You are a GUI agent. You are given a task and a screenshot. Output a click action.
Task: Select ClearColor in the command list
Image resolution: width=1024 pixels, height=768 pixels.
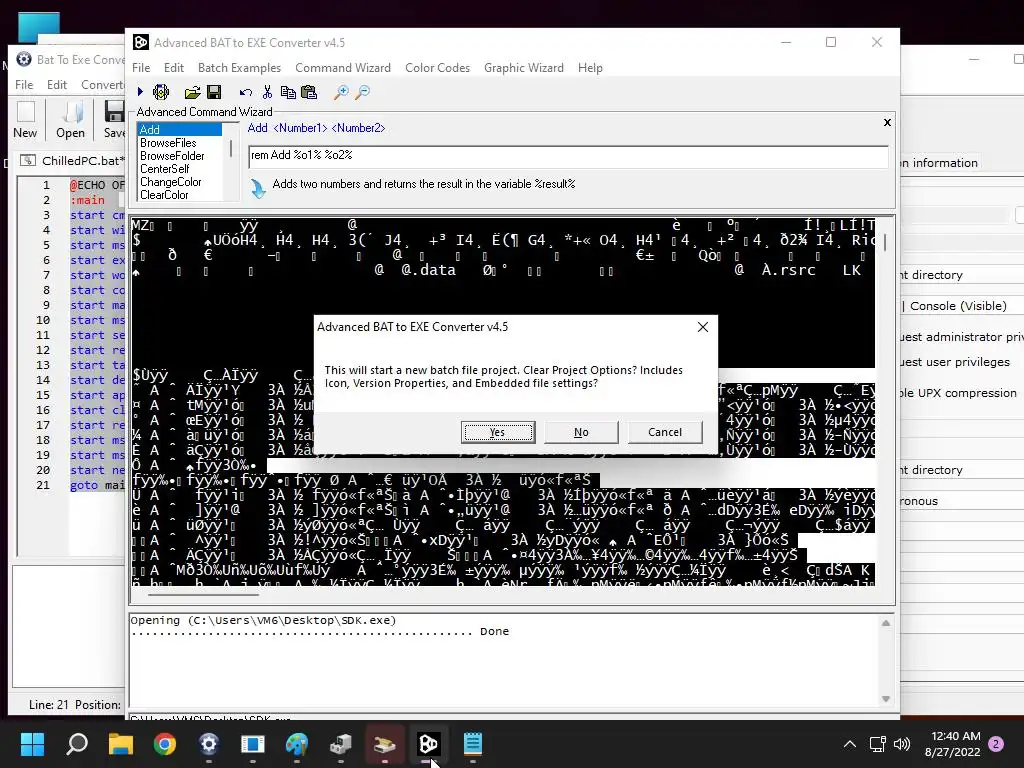164,195
